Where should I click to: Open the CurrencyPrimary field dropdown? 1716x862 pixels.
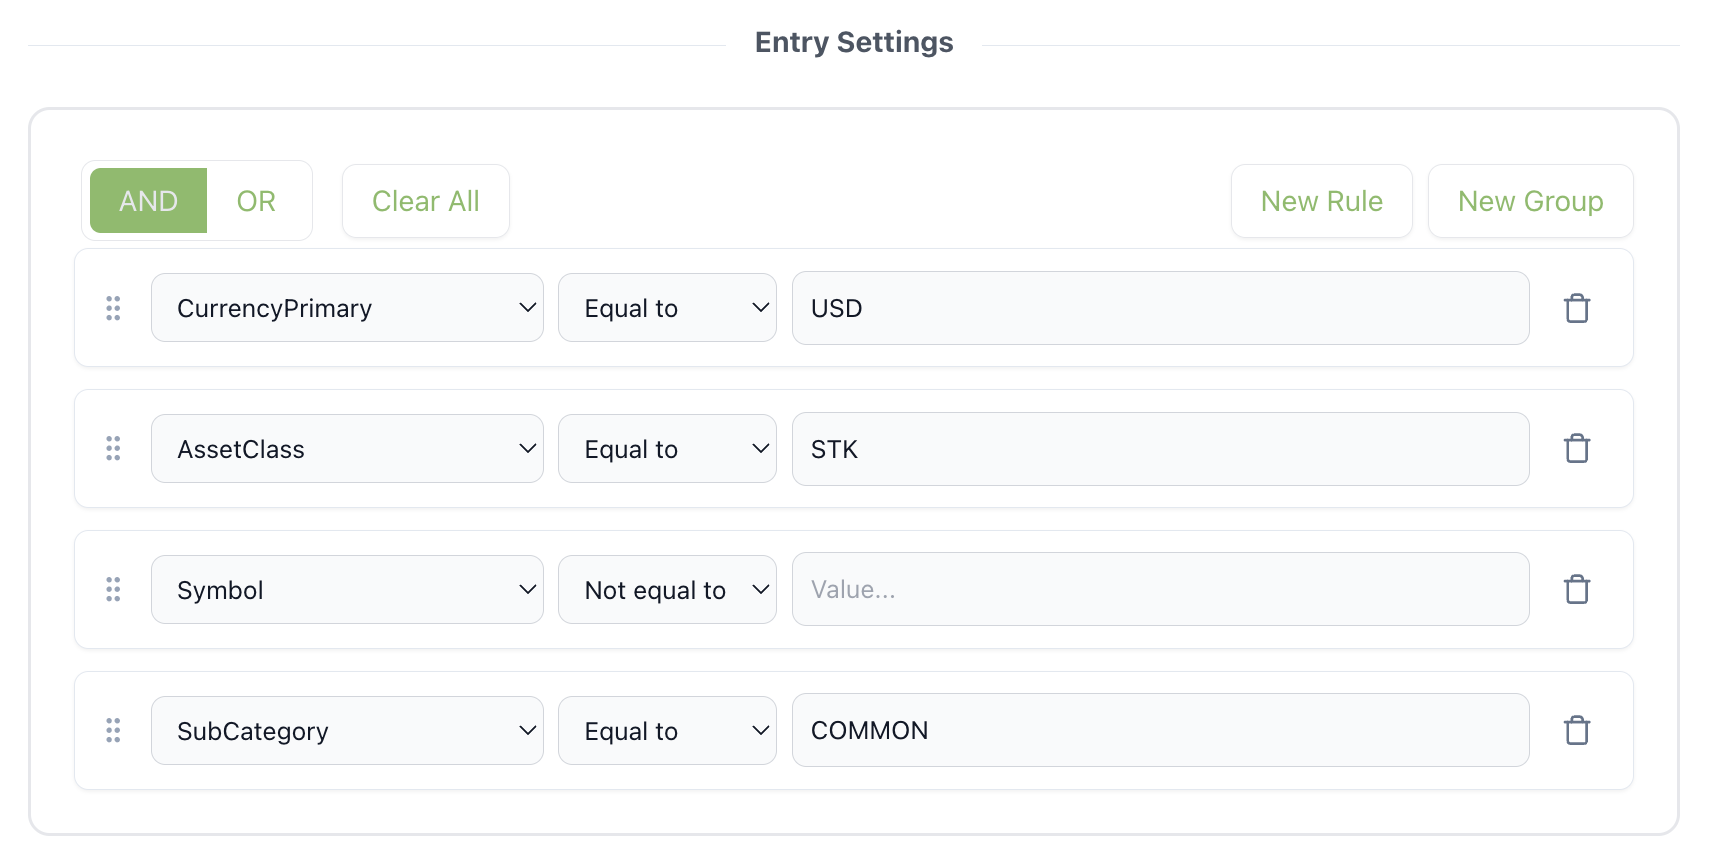347,307
